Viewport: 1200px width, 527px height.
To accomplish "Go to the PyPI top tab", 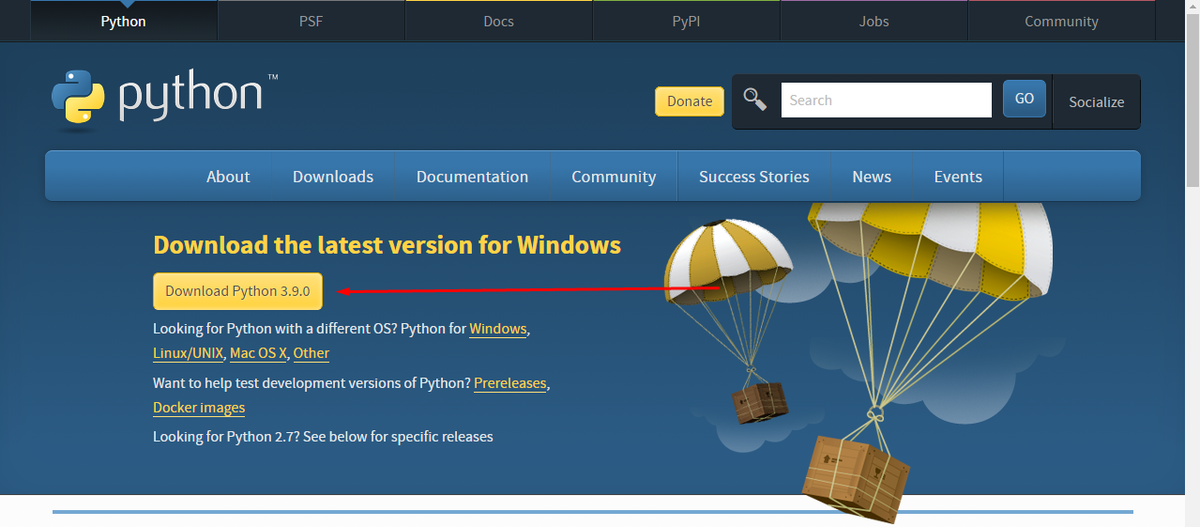I will [686, 21].
